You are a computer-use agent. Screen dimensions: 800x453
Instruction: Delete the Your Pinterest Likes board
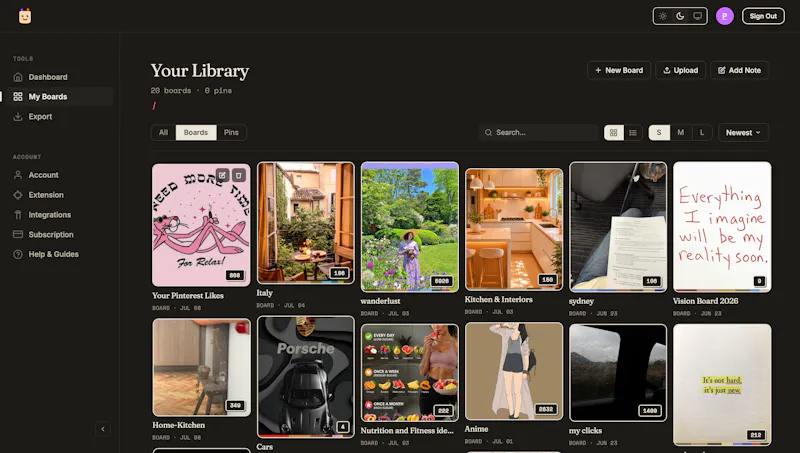pos(239,175)
